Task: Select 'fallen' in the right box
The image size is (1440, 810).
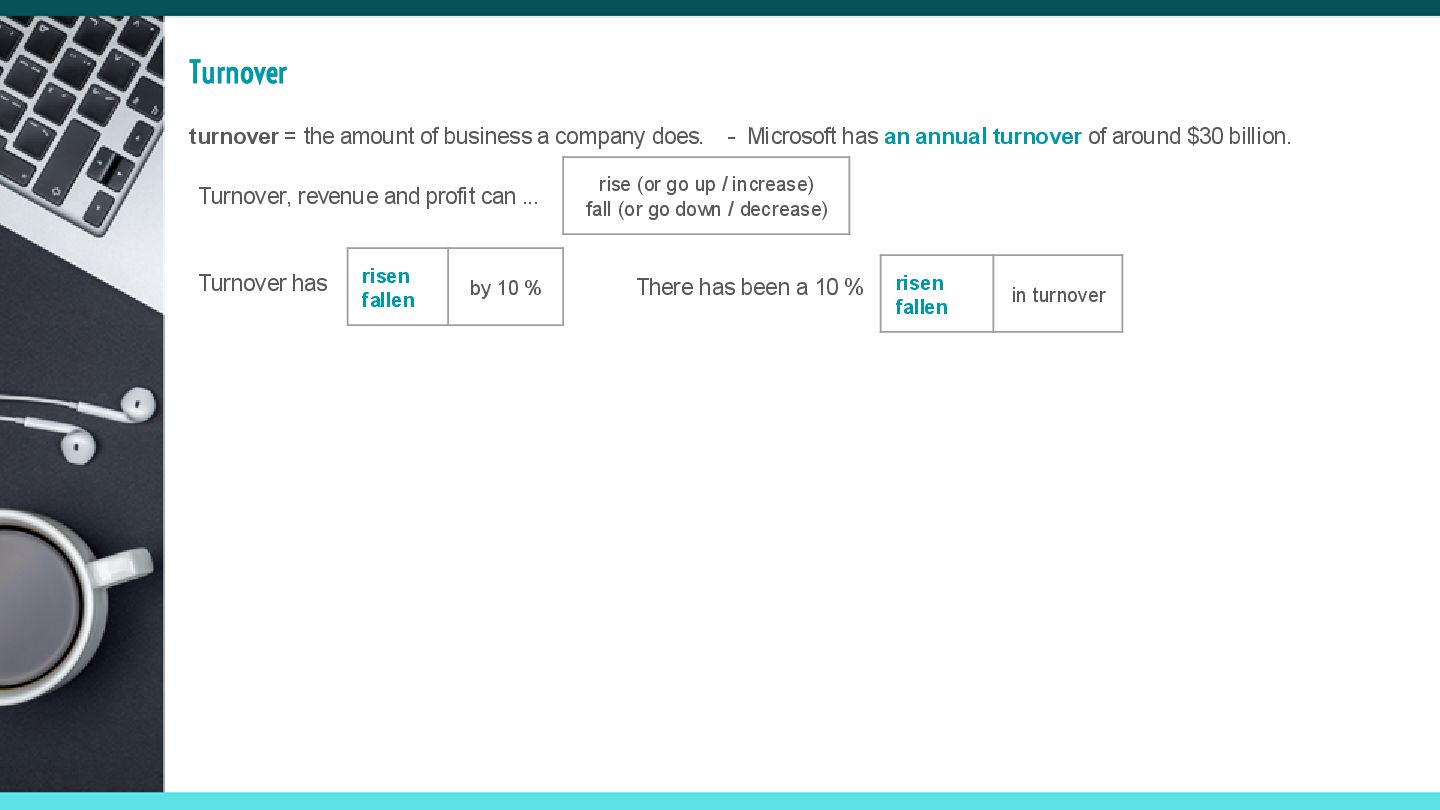Action: point(922,307)
